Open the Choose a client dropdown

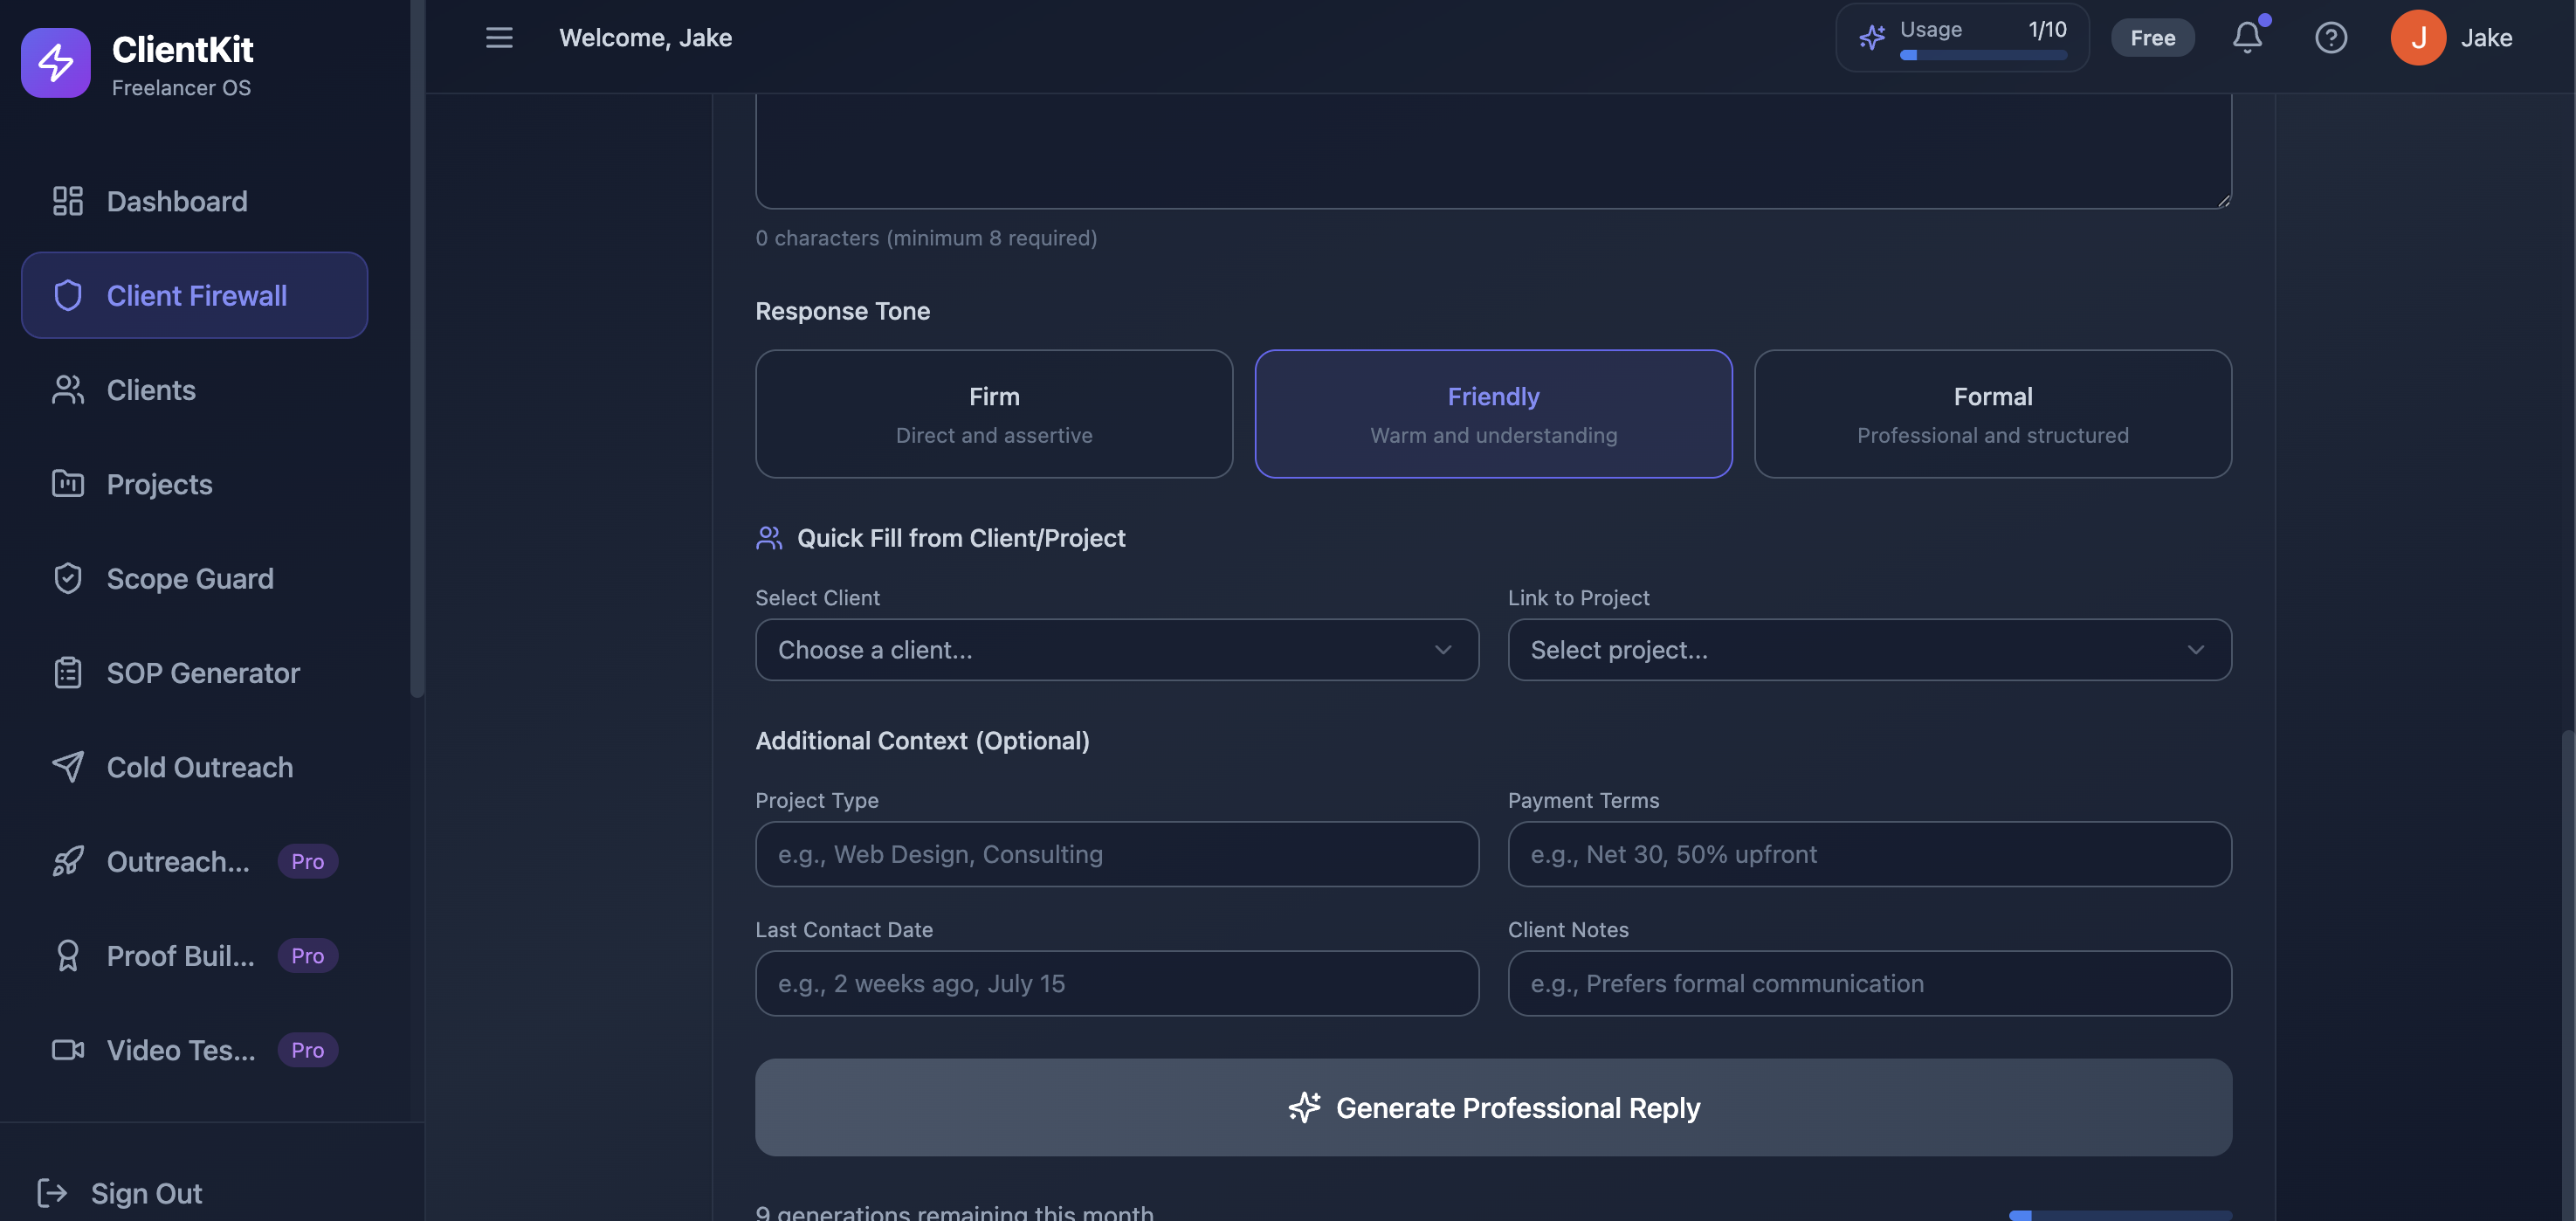(1117, 650)
